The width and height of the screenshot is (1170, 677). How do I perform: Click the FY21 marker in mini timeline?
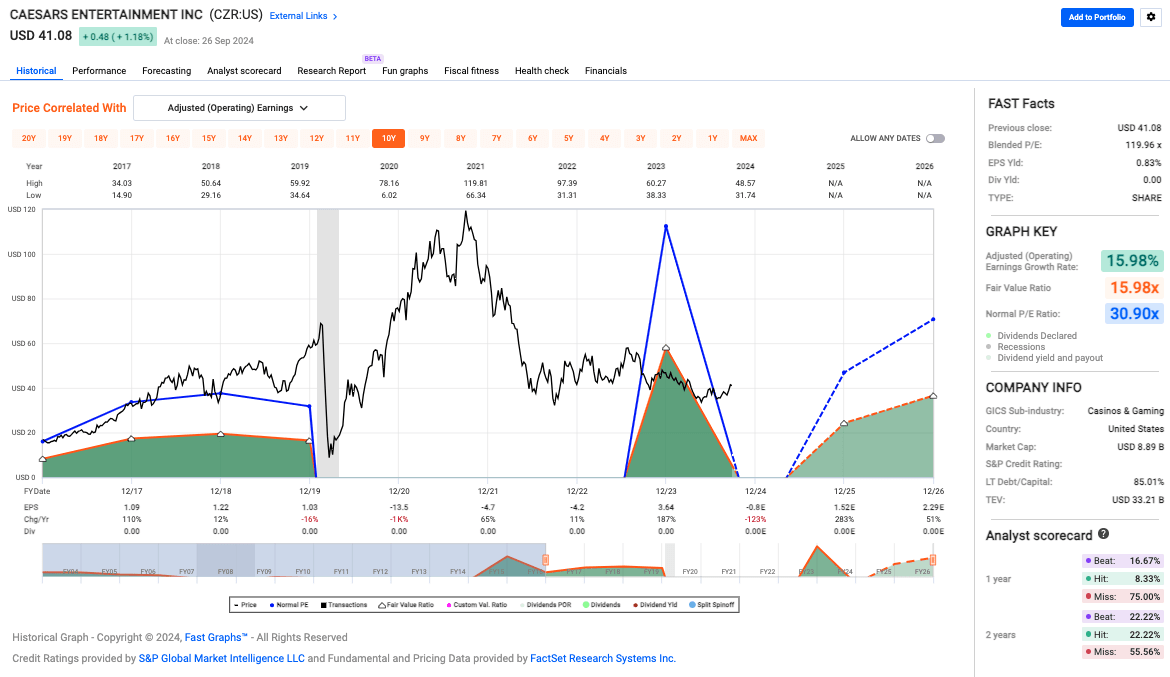pyautogui.click(x=729, y=572)
